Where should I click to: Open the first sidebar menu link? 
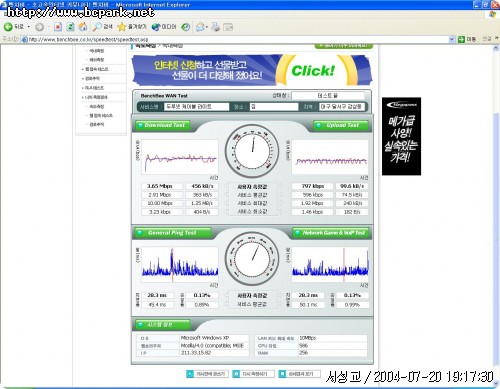97,51
